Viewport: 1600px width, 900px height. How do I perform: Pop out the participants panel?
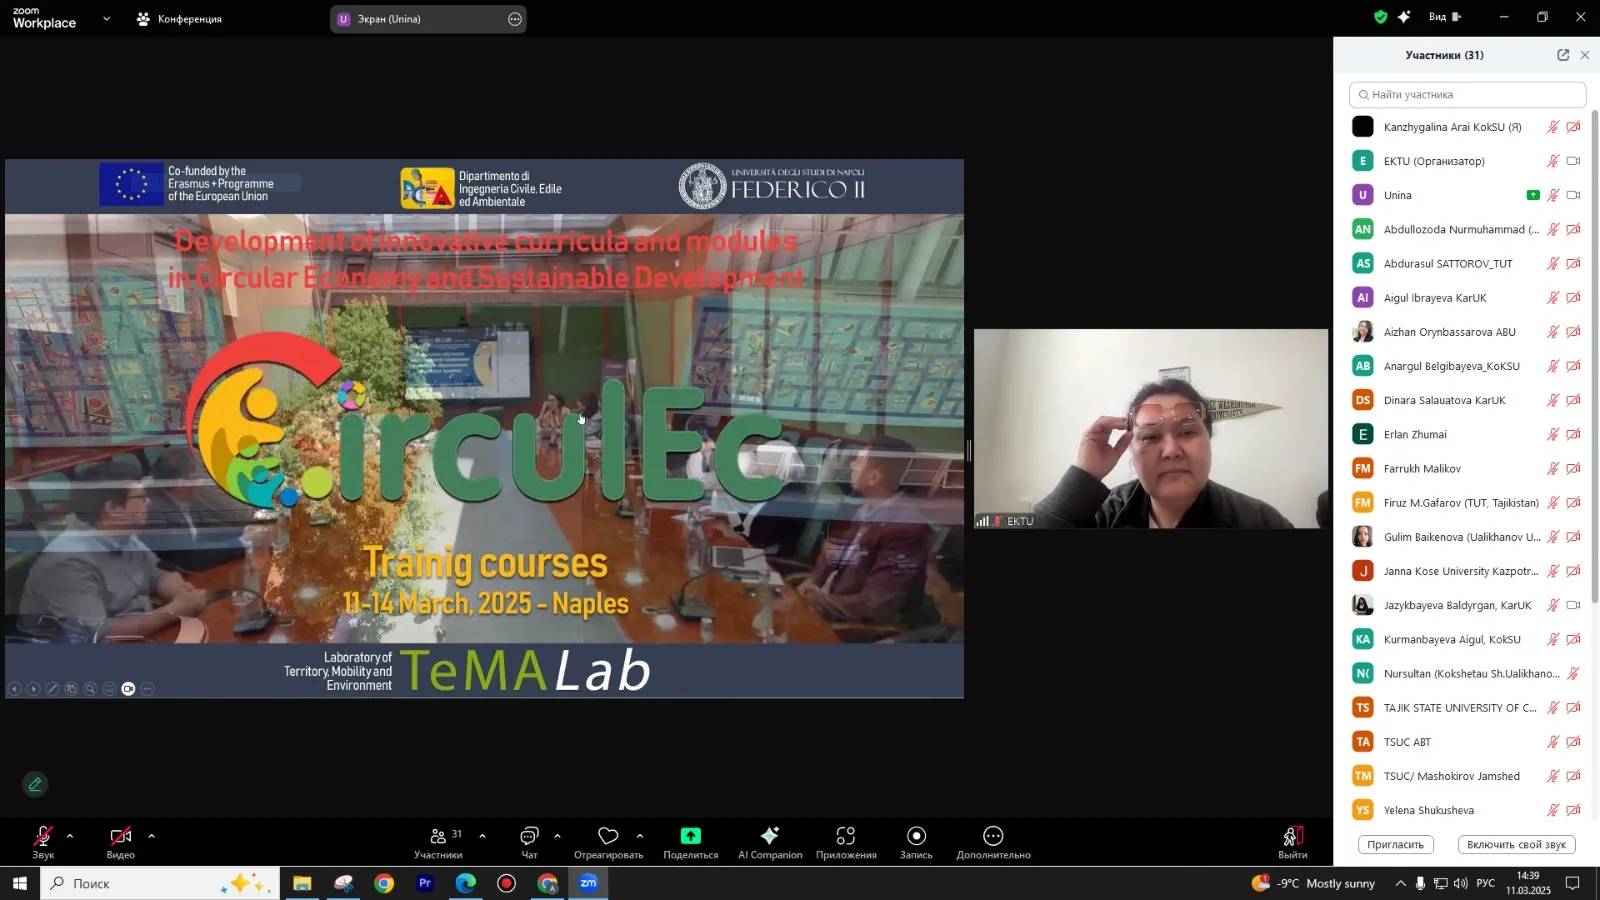pyautogui.click(x=1563, y=55)
